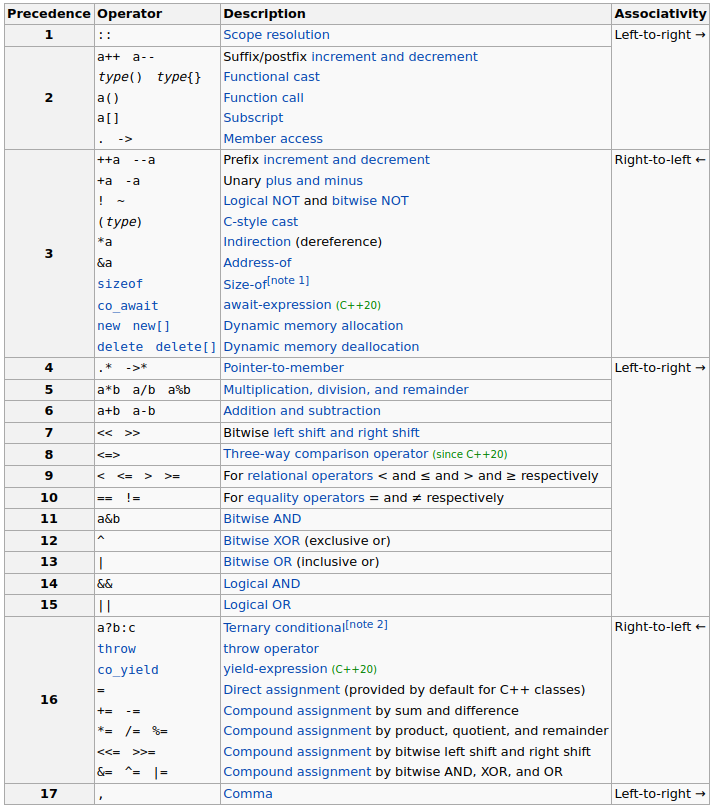Open the Pointer-to-member link
Image resolution: width=712 pixels, height=812 pixels.
(x=283, y=368)
